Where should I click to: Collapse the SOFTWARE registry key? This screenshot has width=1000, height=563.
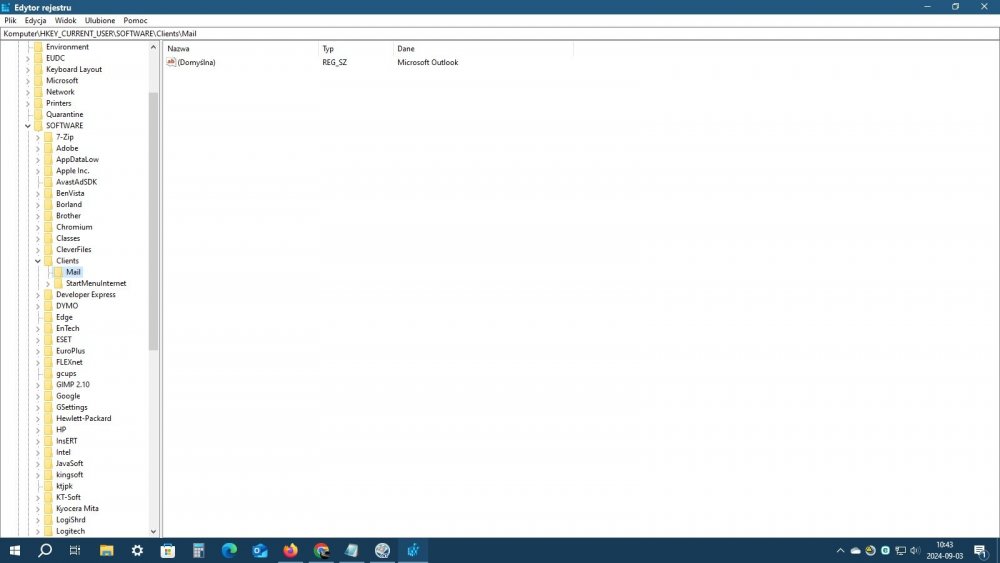[x=28, y=126]
